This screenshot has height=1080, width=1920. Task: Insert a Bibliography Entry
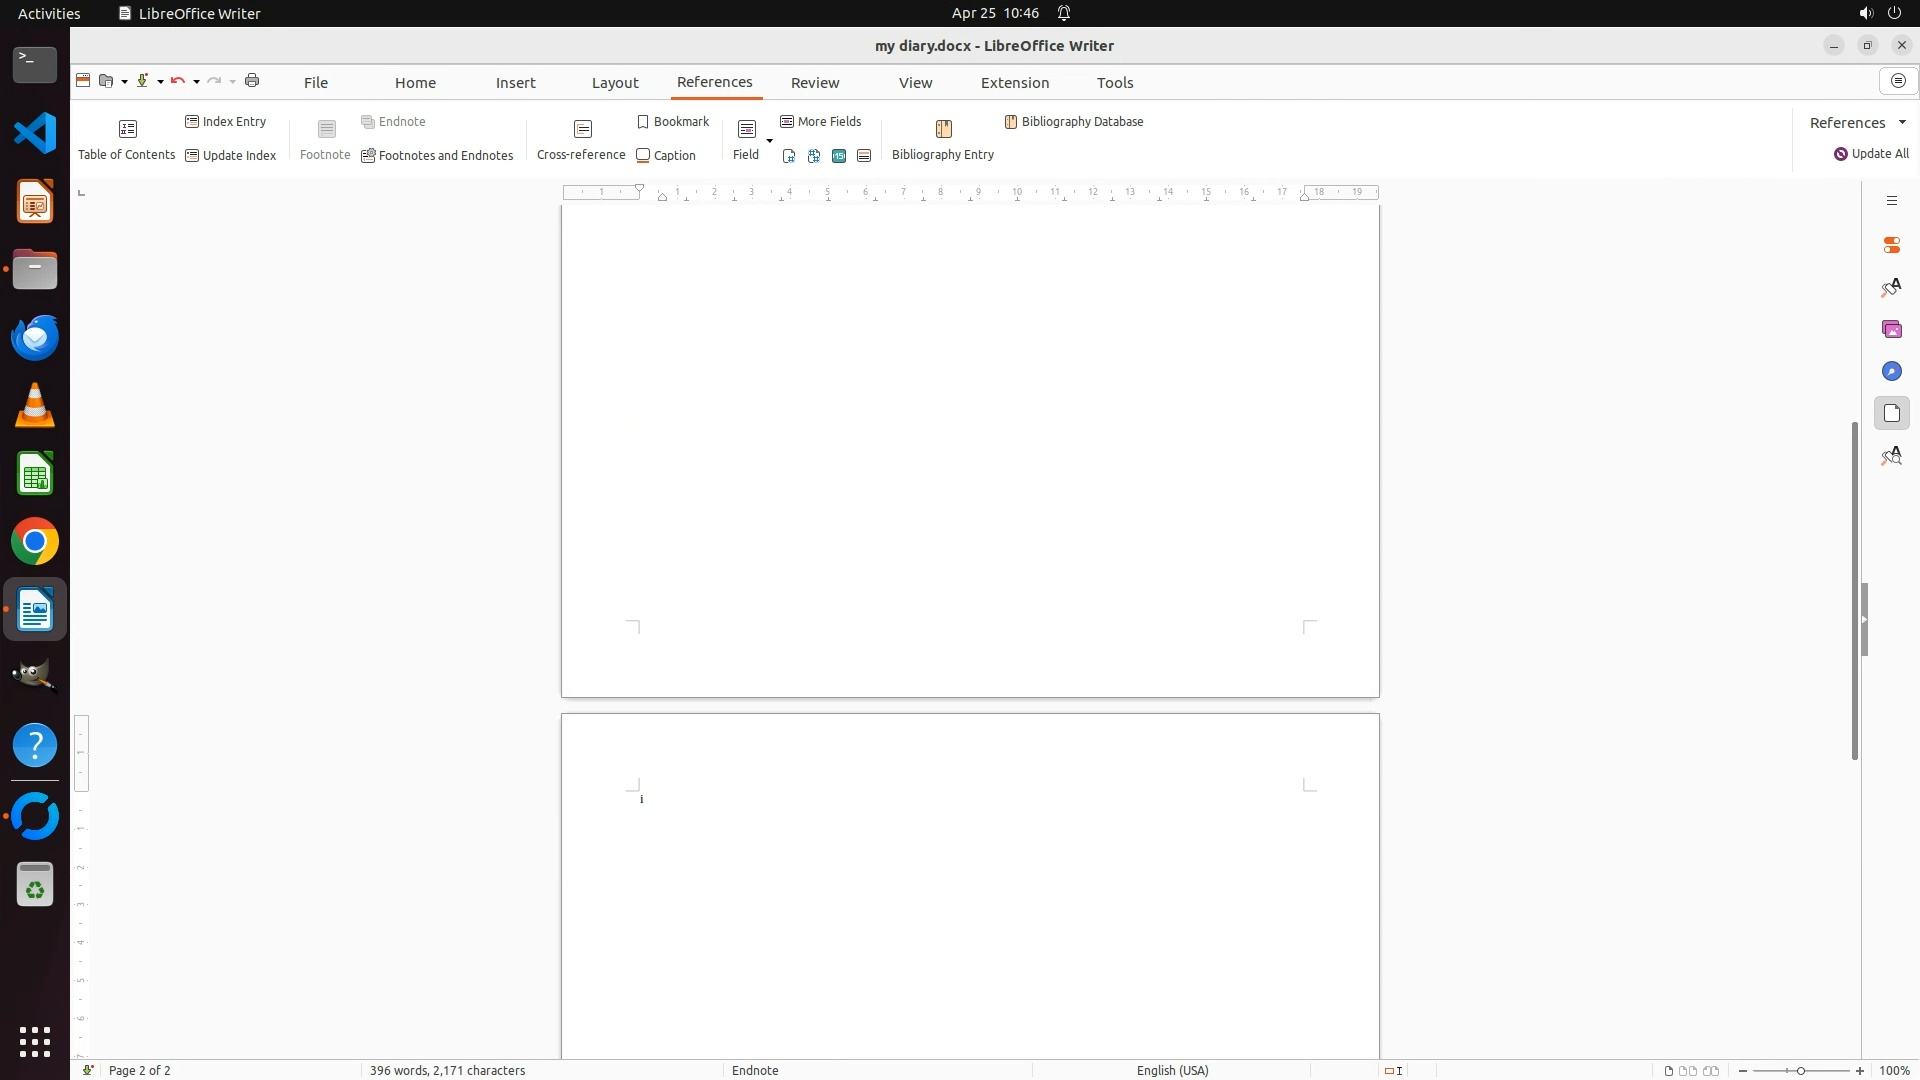point(942,138)
